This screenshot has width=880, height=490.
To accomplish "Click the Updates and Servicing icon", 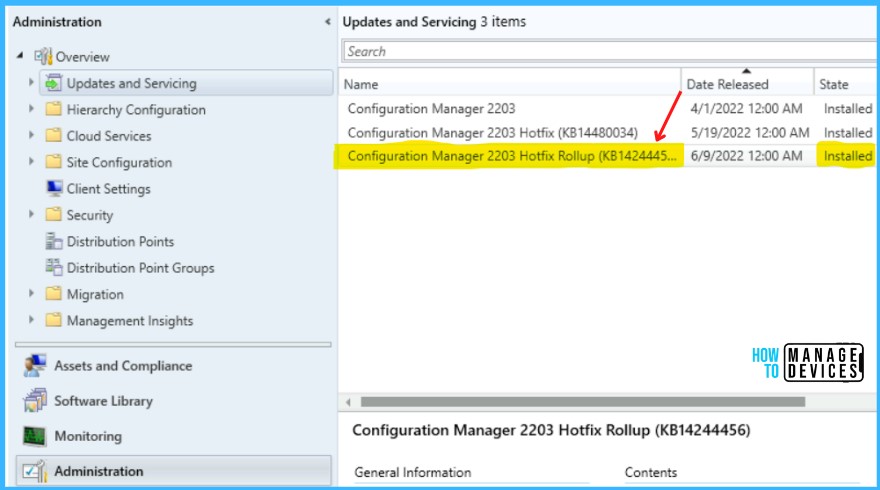I will coord(53,83).
